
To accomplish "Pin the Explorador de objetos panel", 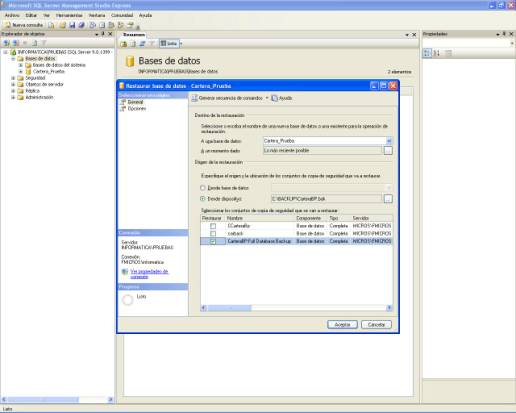I will point(103,34).
